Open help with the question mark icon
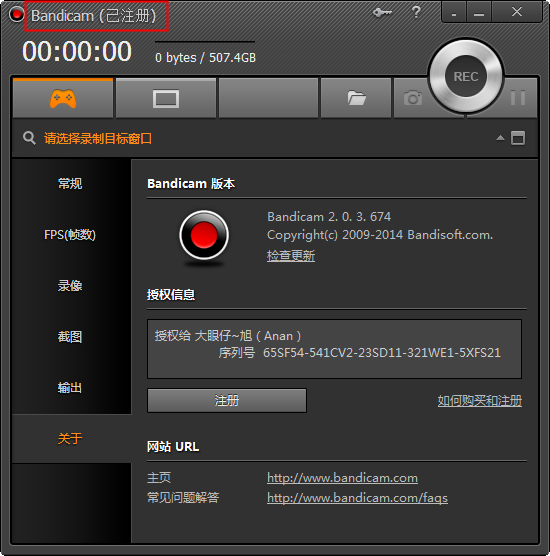 (x=416, y=12)
